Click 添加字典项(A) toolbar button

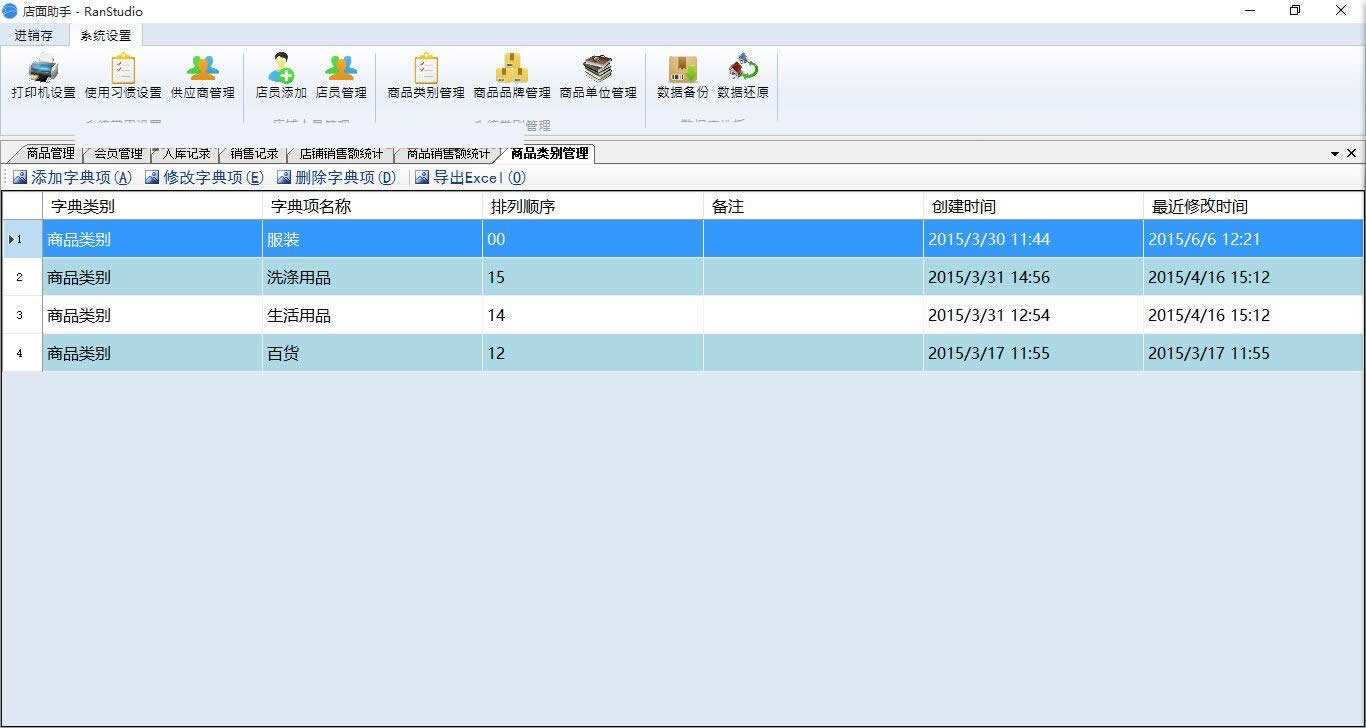(x=72, y=178)
